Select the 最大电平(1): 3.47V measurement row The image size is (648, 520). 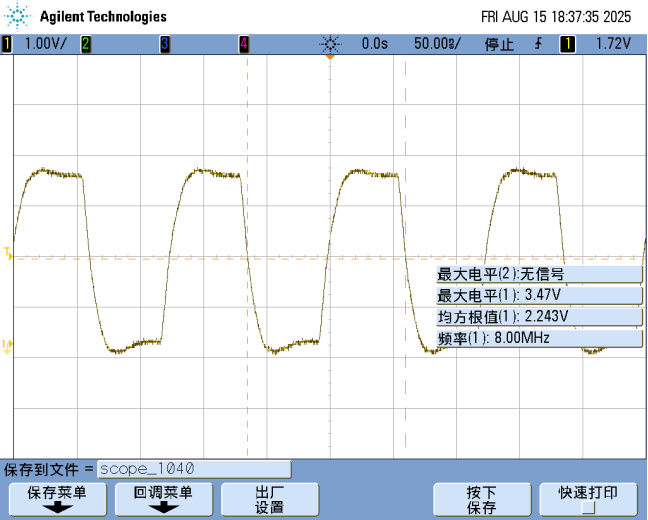tap(538, 295)
